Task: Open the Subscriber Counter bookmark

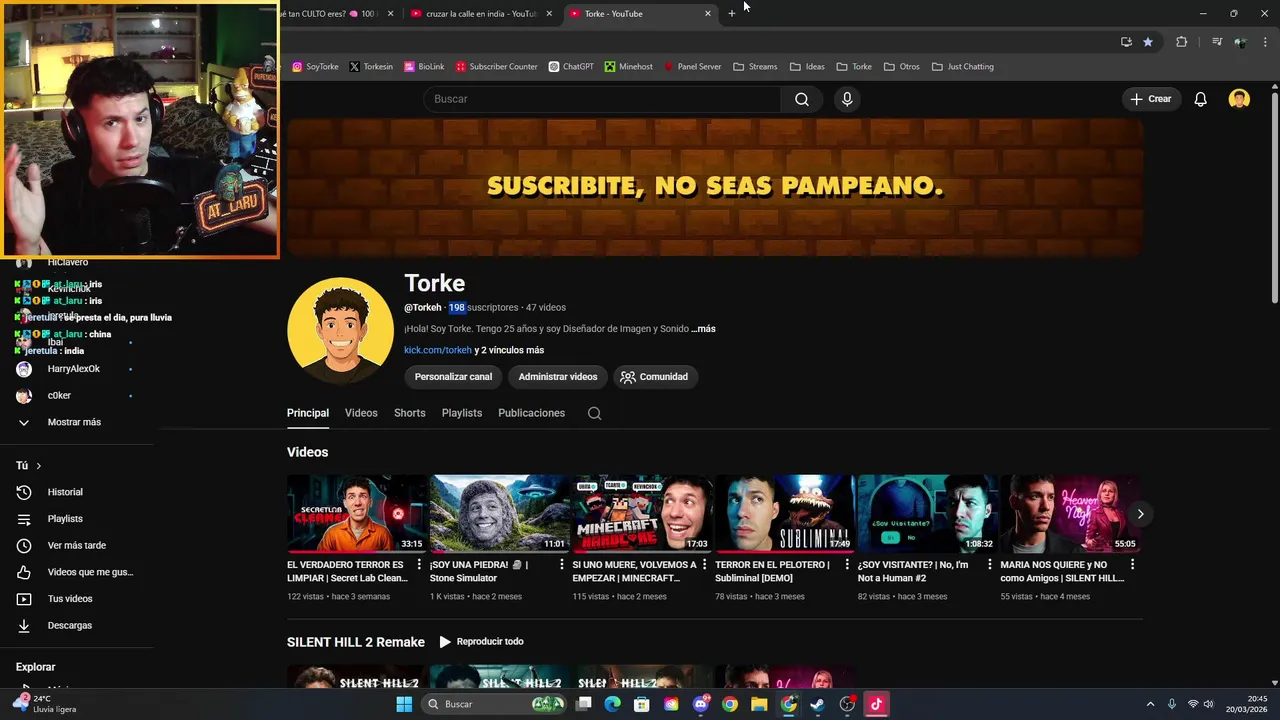Action: (497, 67)
